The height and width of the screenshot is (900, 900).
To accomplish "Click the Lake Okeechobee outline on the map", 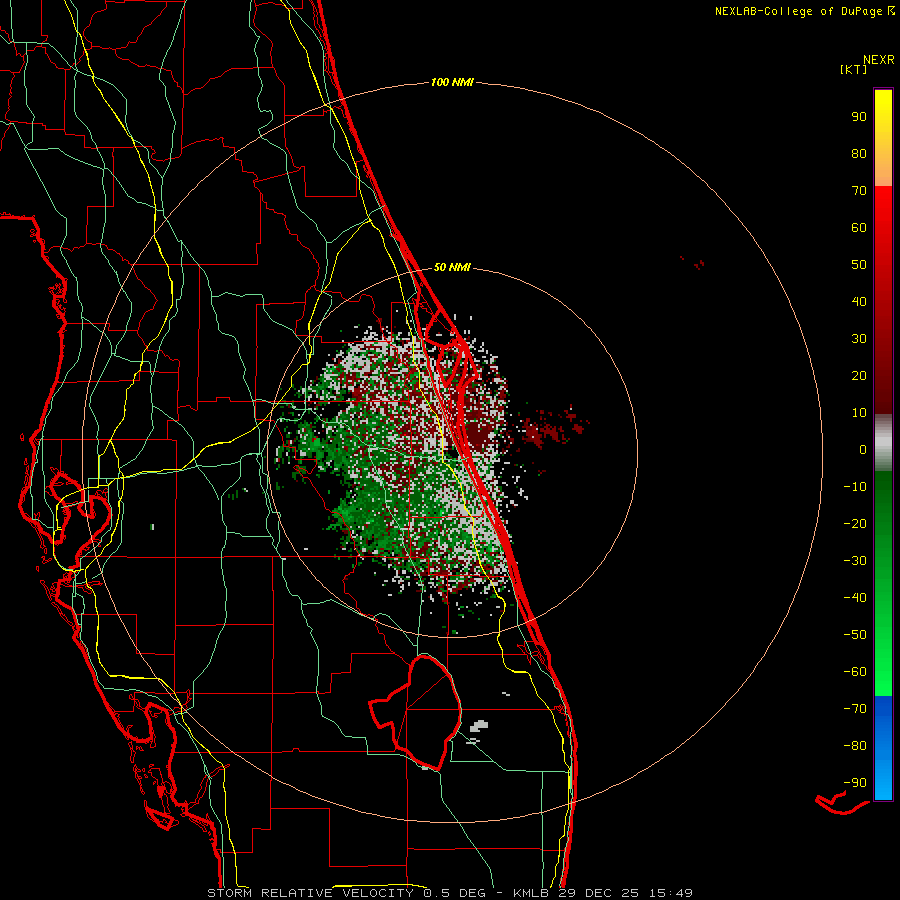I will 416,712.
